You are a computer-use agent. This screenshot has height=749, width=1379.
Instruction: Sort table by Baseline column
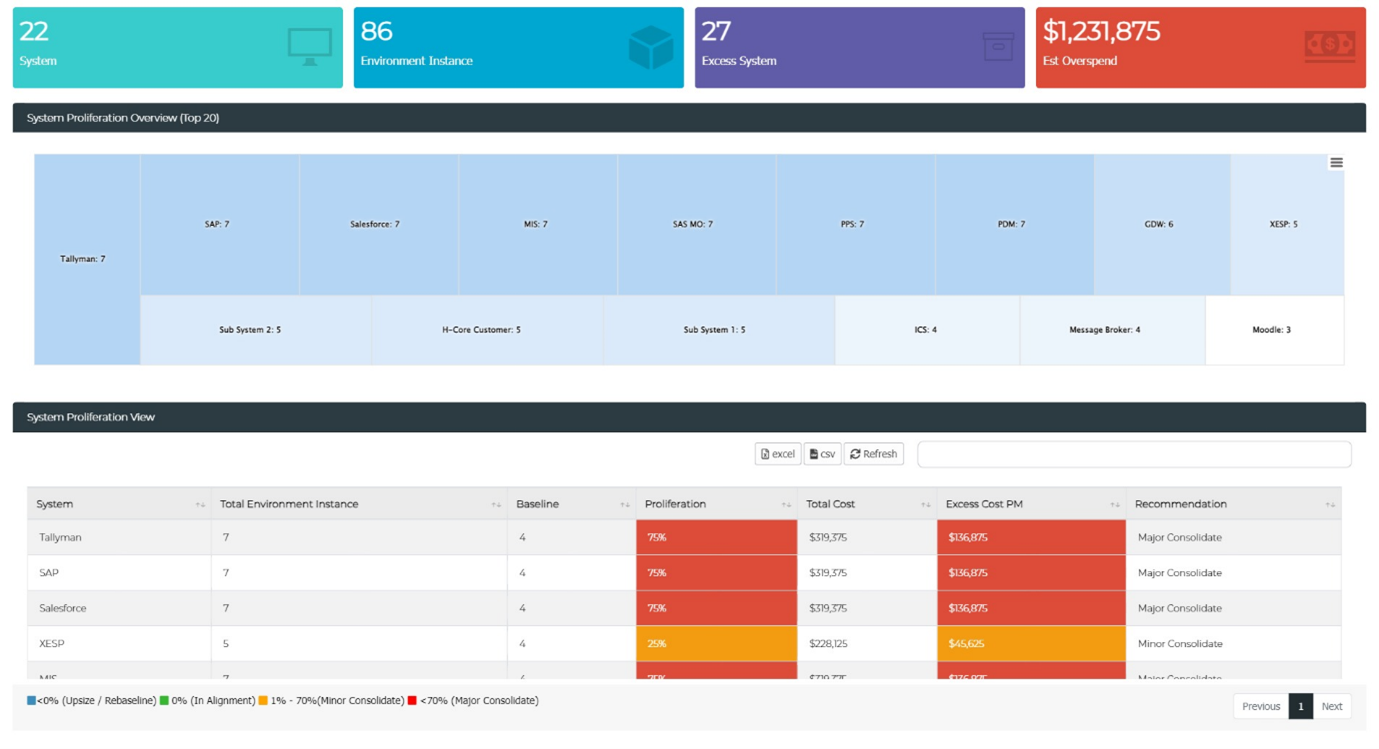coord(571,504)
